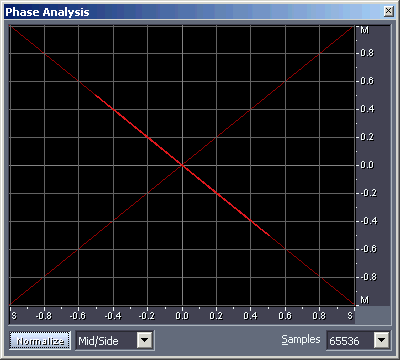Click the -0.4 label on horizontal axis
Screen dimensions: 400x360
click(113, 315)
